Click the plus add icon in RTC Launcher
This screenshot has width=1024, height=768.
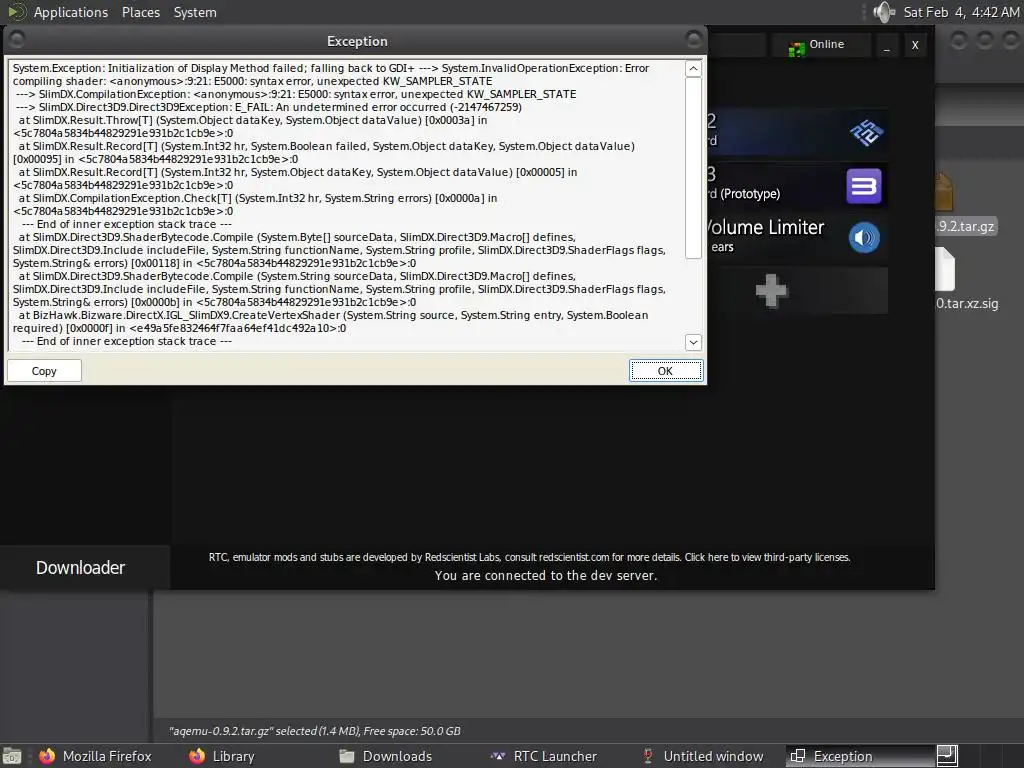[771, 291]
